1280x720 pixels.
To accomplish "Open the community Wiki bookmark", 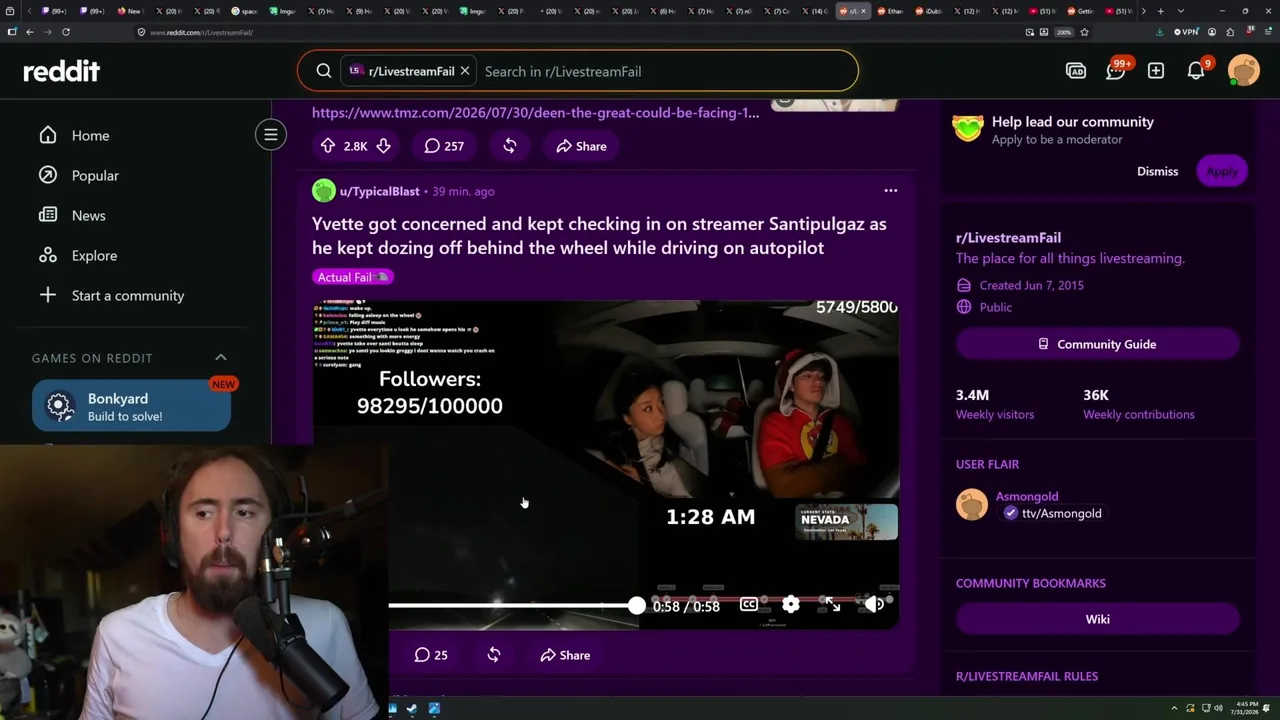I will pyautogui.click(x=1098, y=619).
